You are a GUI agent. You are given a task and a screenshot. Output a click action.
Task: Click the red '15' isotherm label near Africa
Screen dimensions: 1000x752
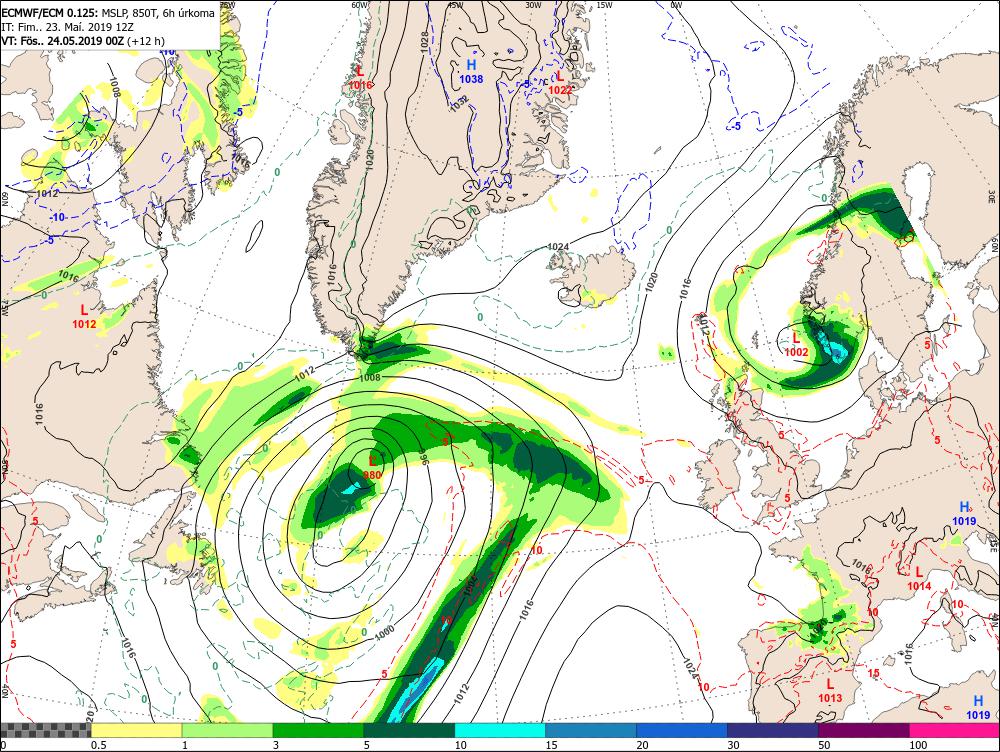pyautogui.click(x=874, y=673)
